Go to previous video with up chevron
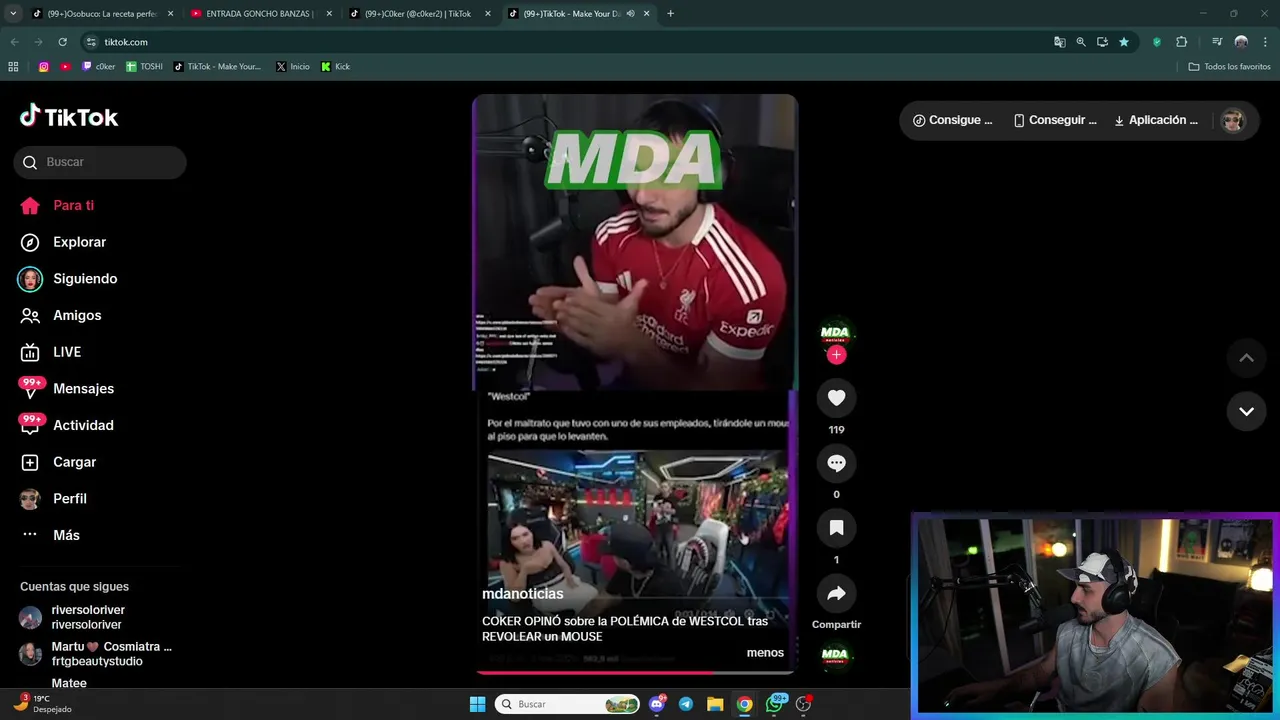Screen dimensions: 1280x720 tap(1246, 358)
